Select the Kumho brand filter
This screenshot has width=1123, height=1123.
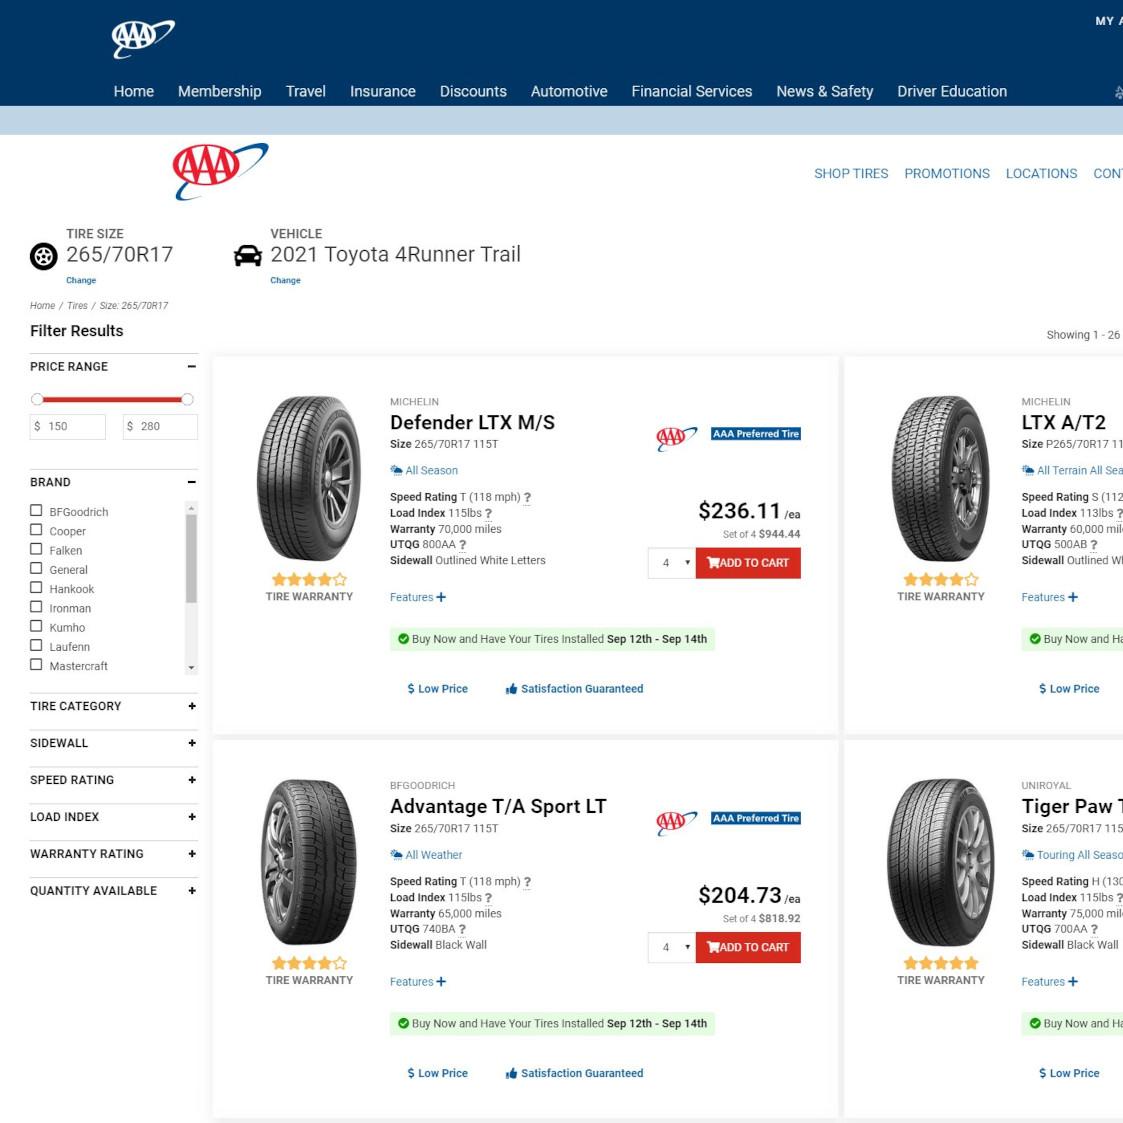click(x=37, y=627)
